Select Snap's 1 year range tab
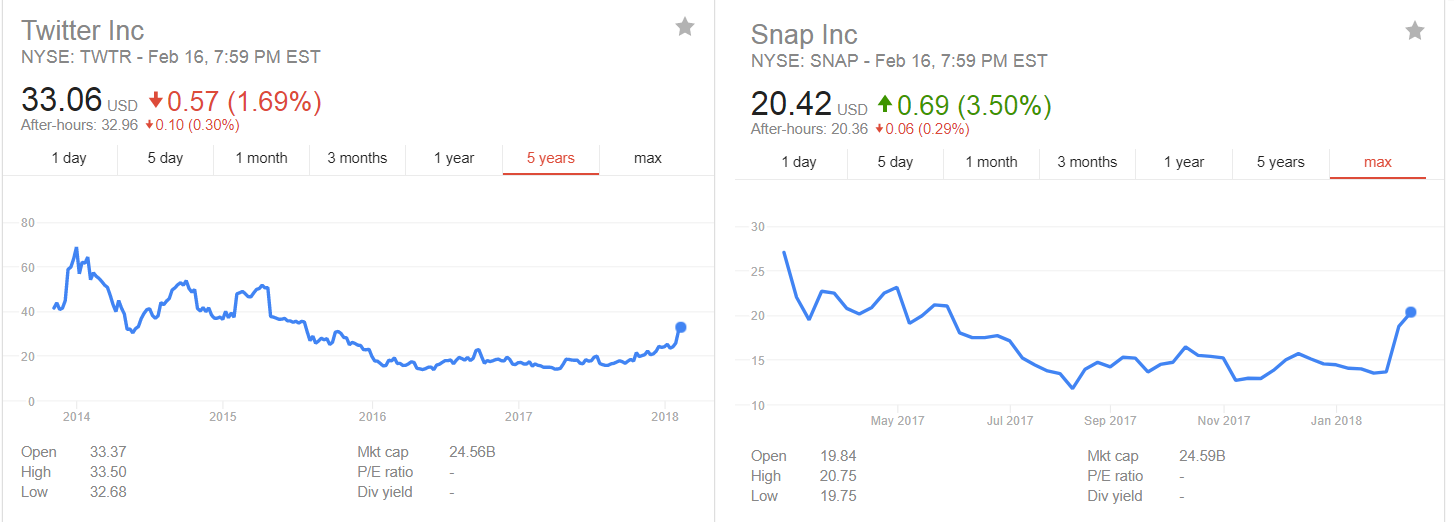 coord(1184,162)
